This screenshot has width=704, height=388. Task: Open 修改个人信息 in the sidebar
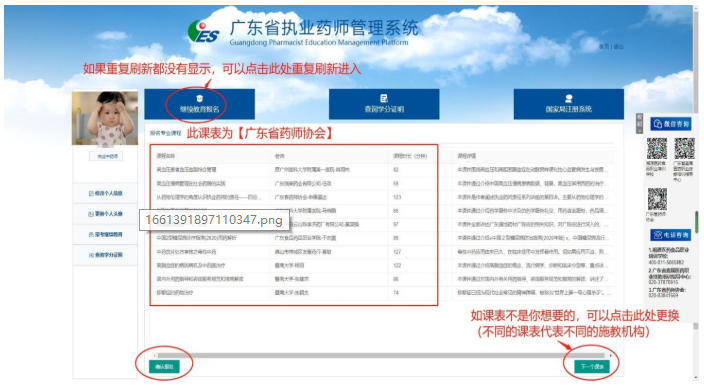(x=106, y=194)
